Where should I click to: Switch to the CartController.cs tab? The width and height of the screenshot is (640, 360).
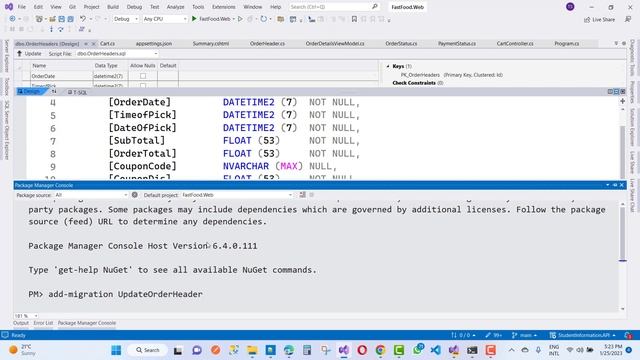click(x=515, y=43)
